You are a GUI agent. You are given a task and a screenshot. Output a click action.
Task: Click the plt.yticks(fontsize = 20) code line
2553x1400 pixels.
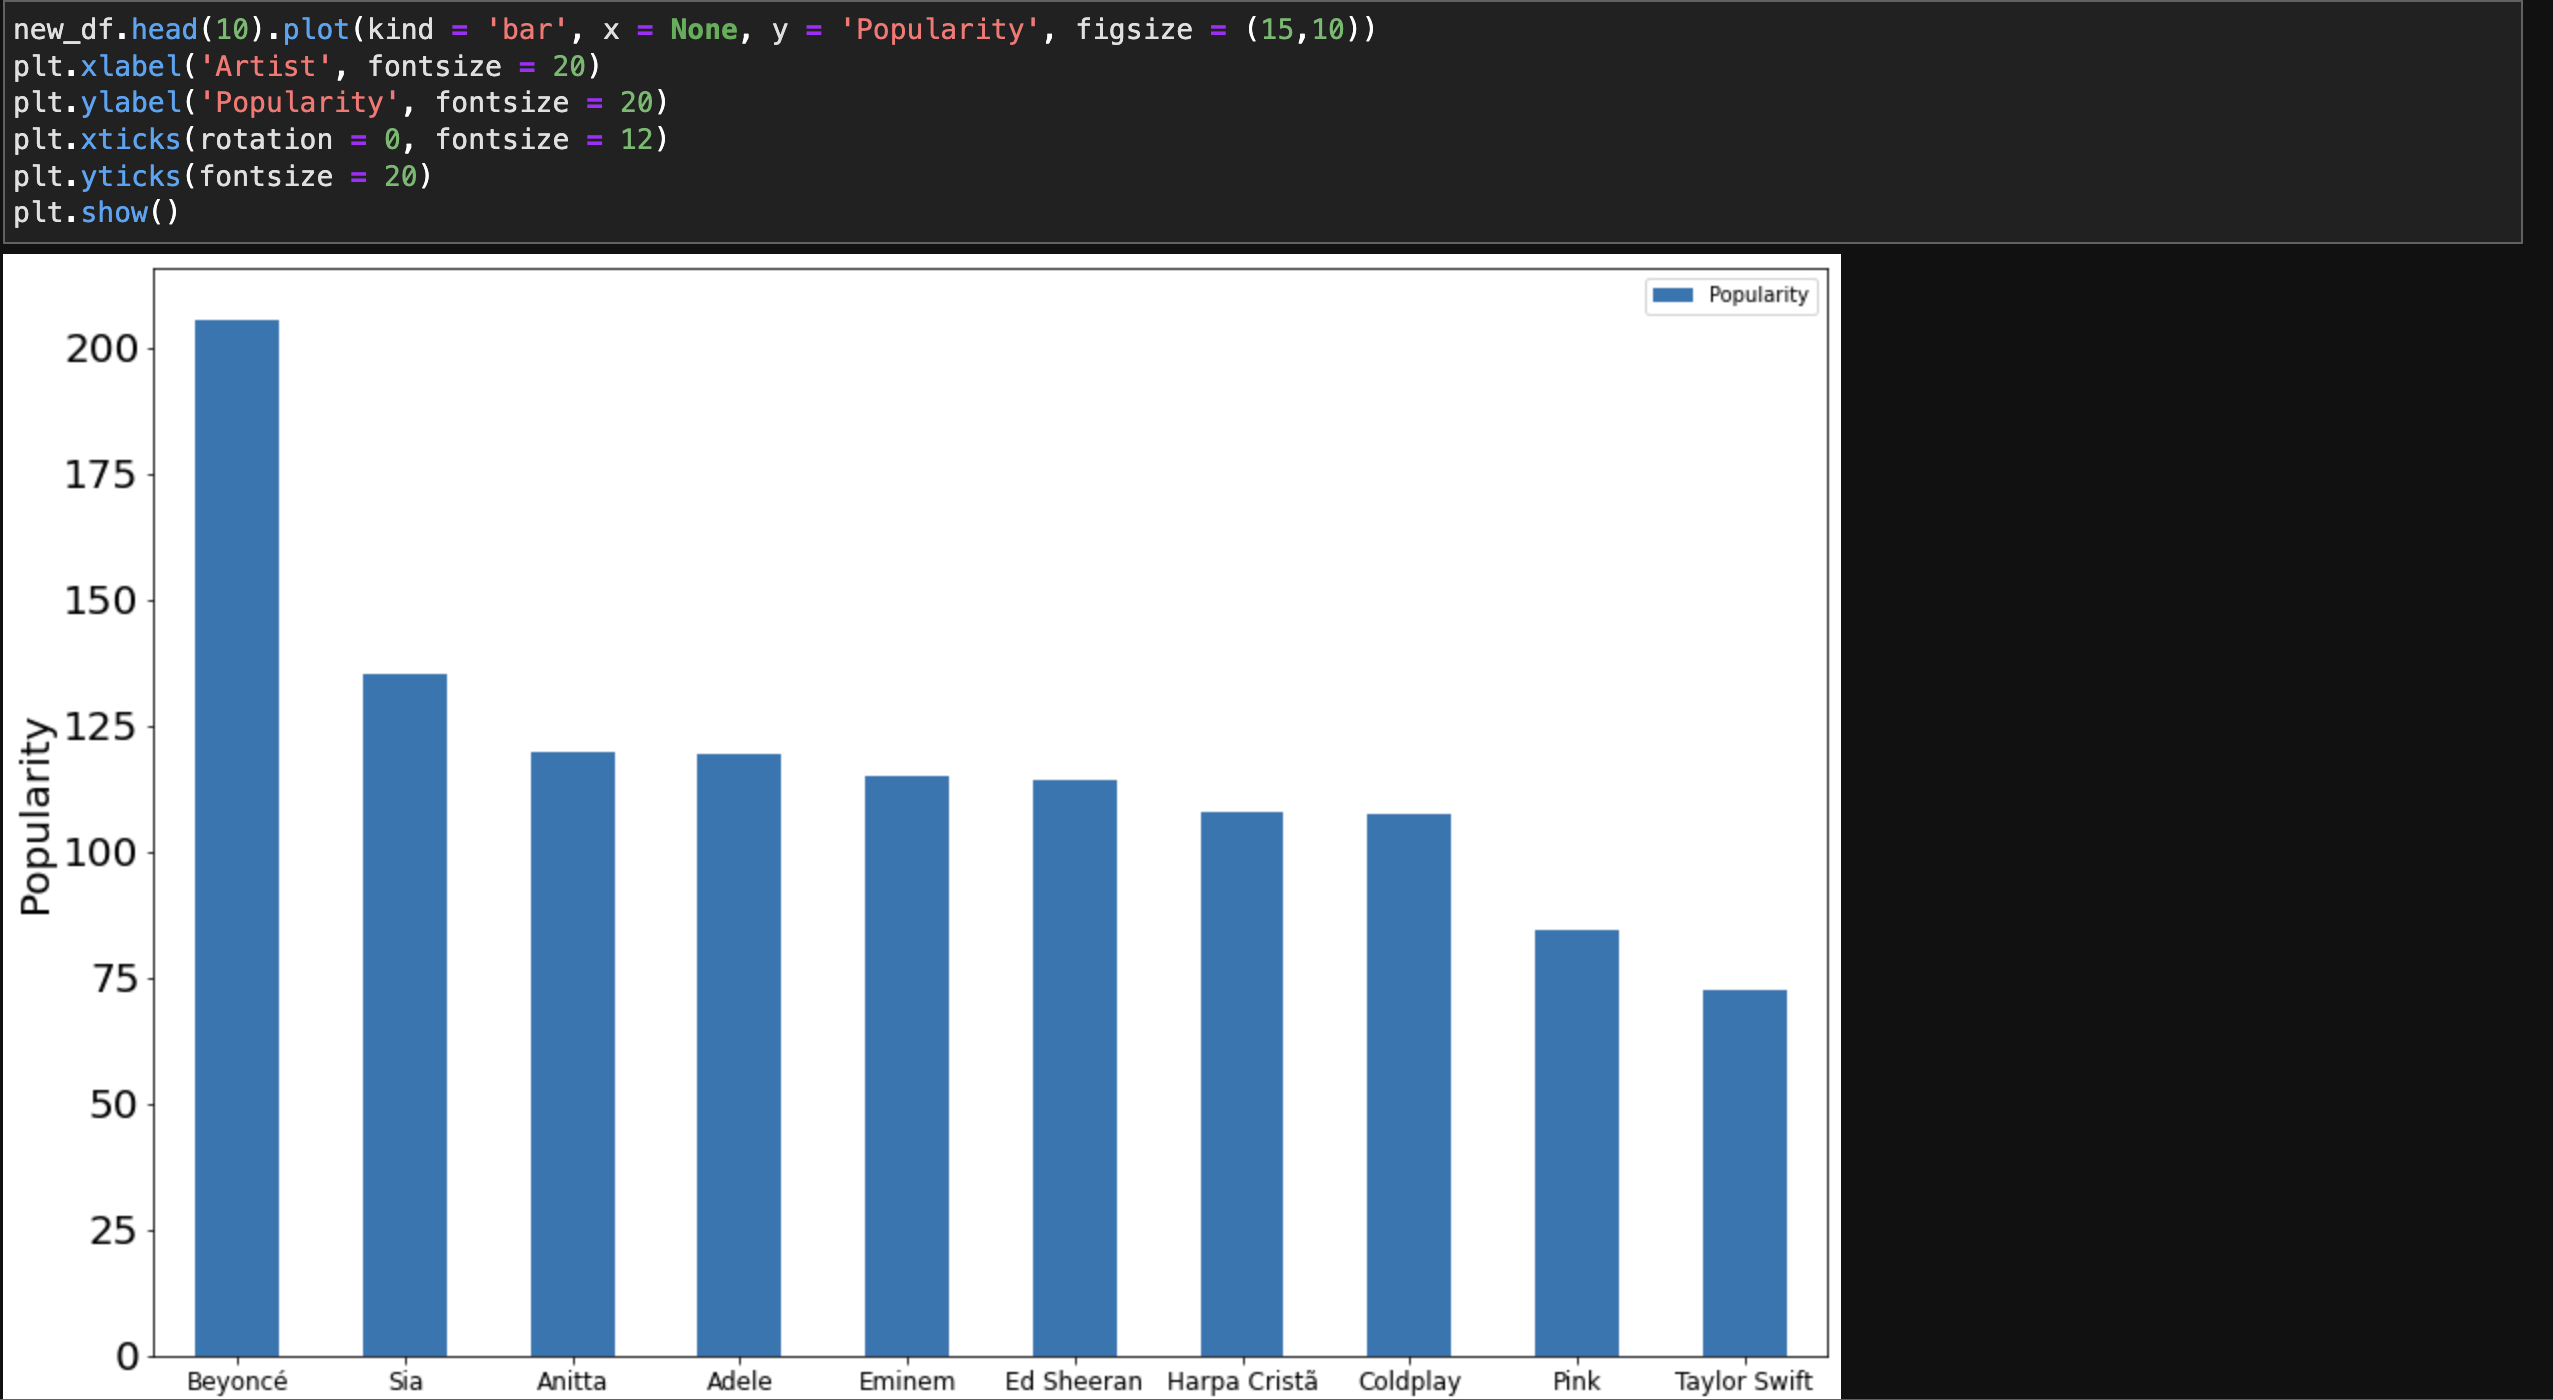click(222, 177)
